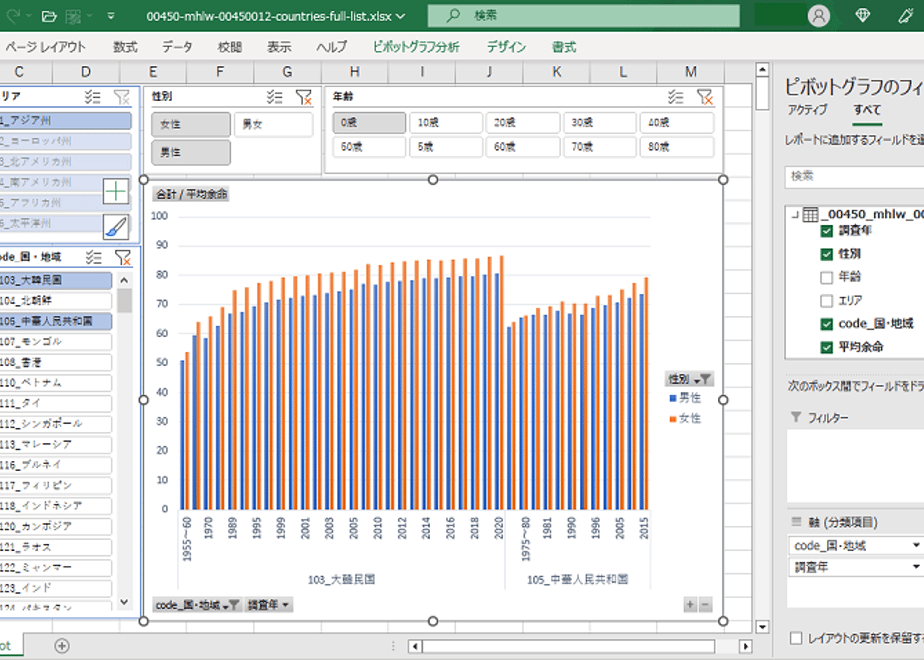Open the 表示 ribbon tab

(x=279, y=47)
